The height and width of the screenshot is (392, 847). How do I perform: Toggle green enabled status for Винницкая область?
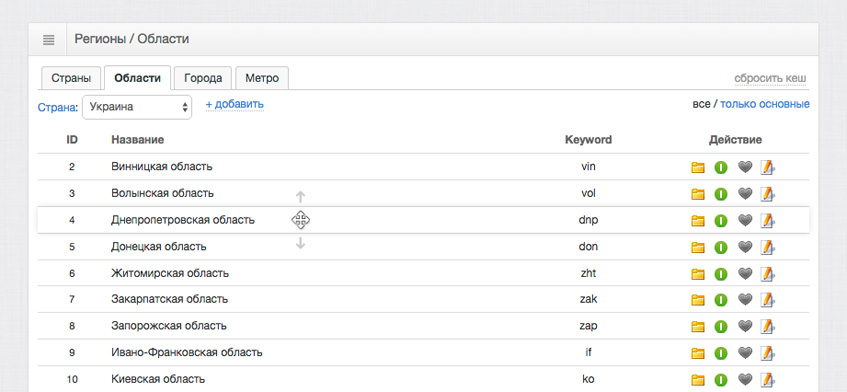[721, 167]
